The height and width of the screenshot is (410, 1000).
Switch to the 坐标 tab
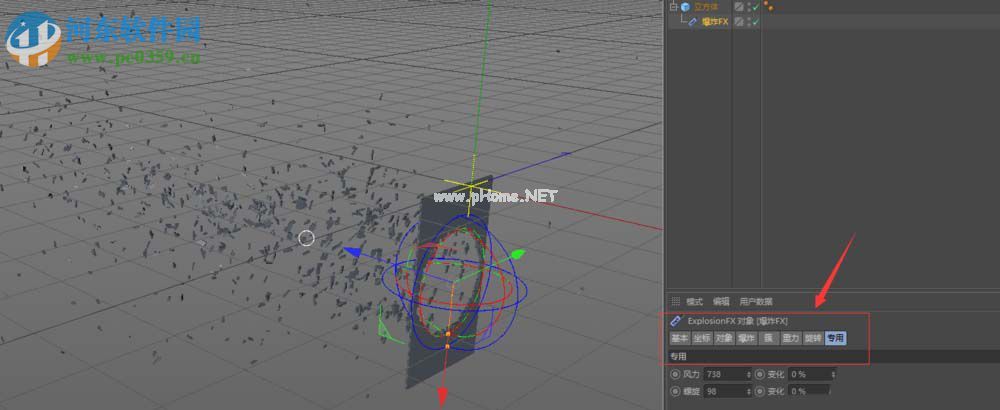point(702,338)
